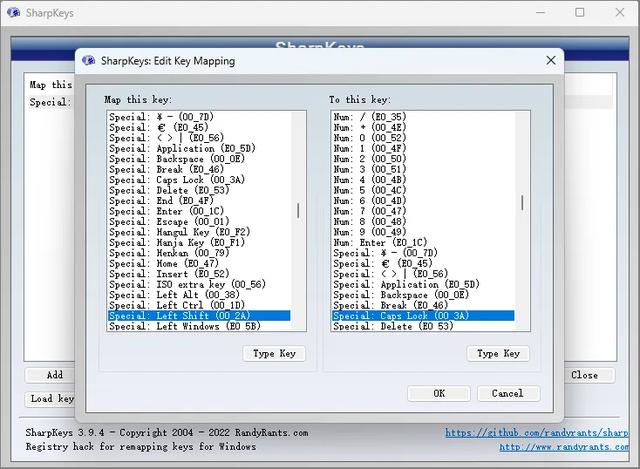Select 'Special: Application (E0_5D)' in To this key list
Image resolution: width=640 pixels, height=469 pixels.
point(423,285)
